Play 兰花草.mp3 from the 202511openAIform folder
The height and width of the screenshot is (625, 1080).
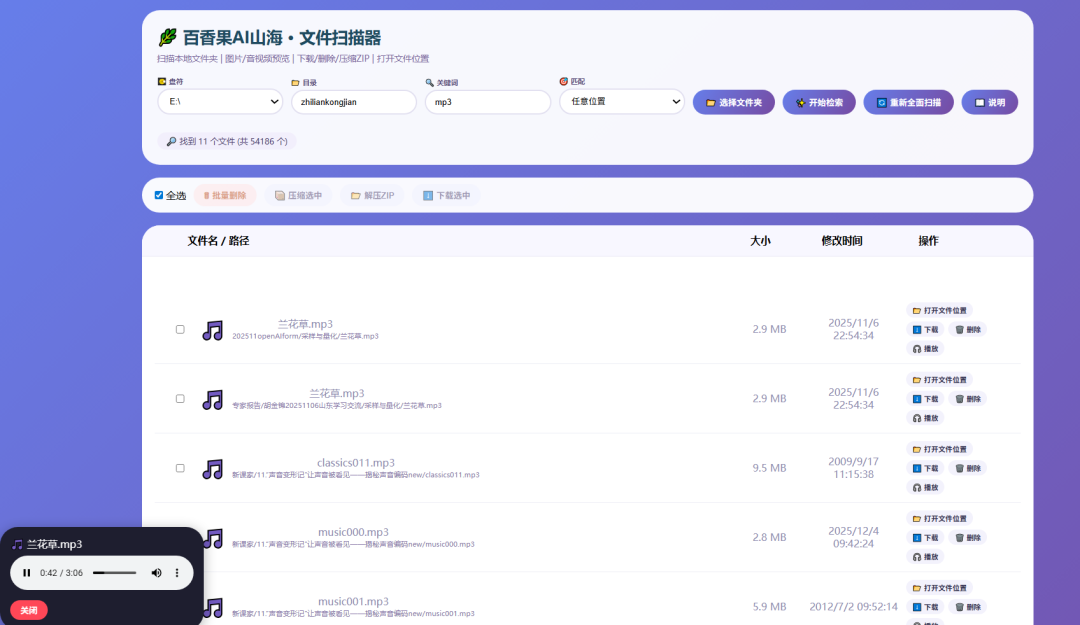coord(925,349)
